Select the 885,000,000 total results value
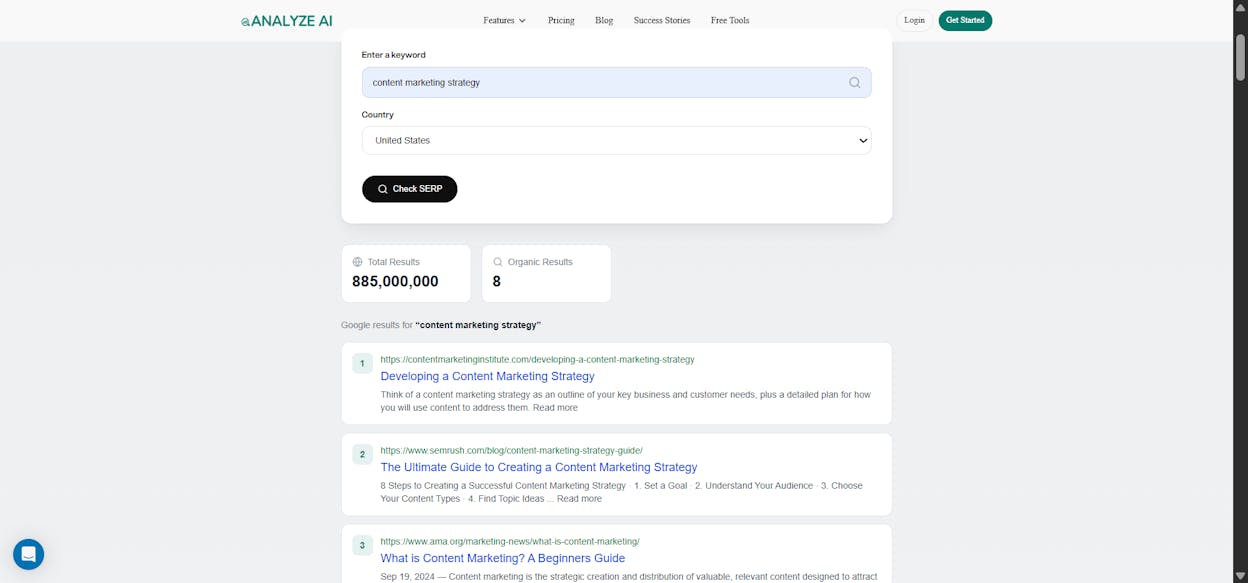Viewport: 1248px width, 583px height. [x=395, y=282]
